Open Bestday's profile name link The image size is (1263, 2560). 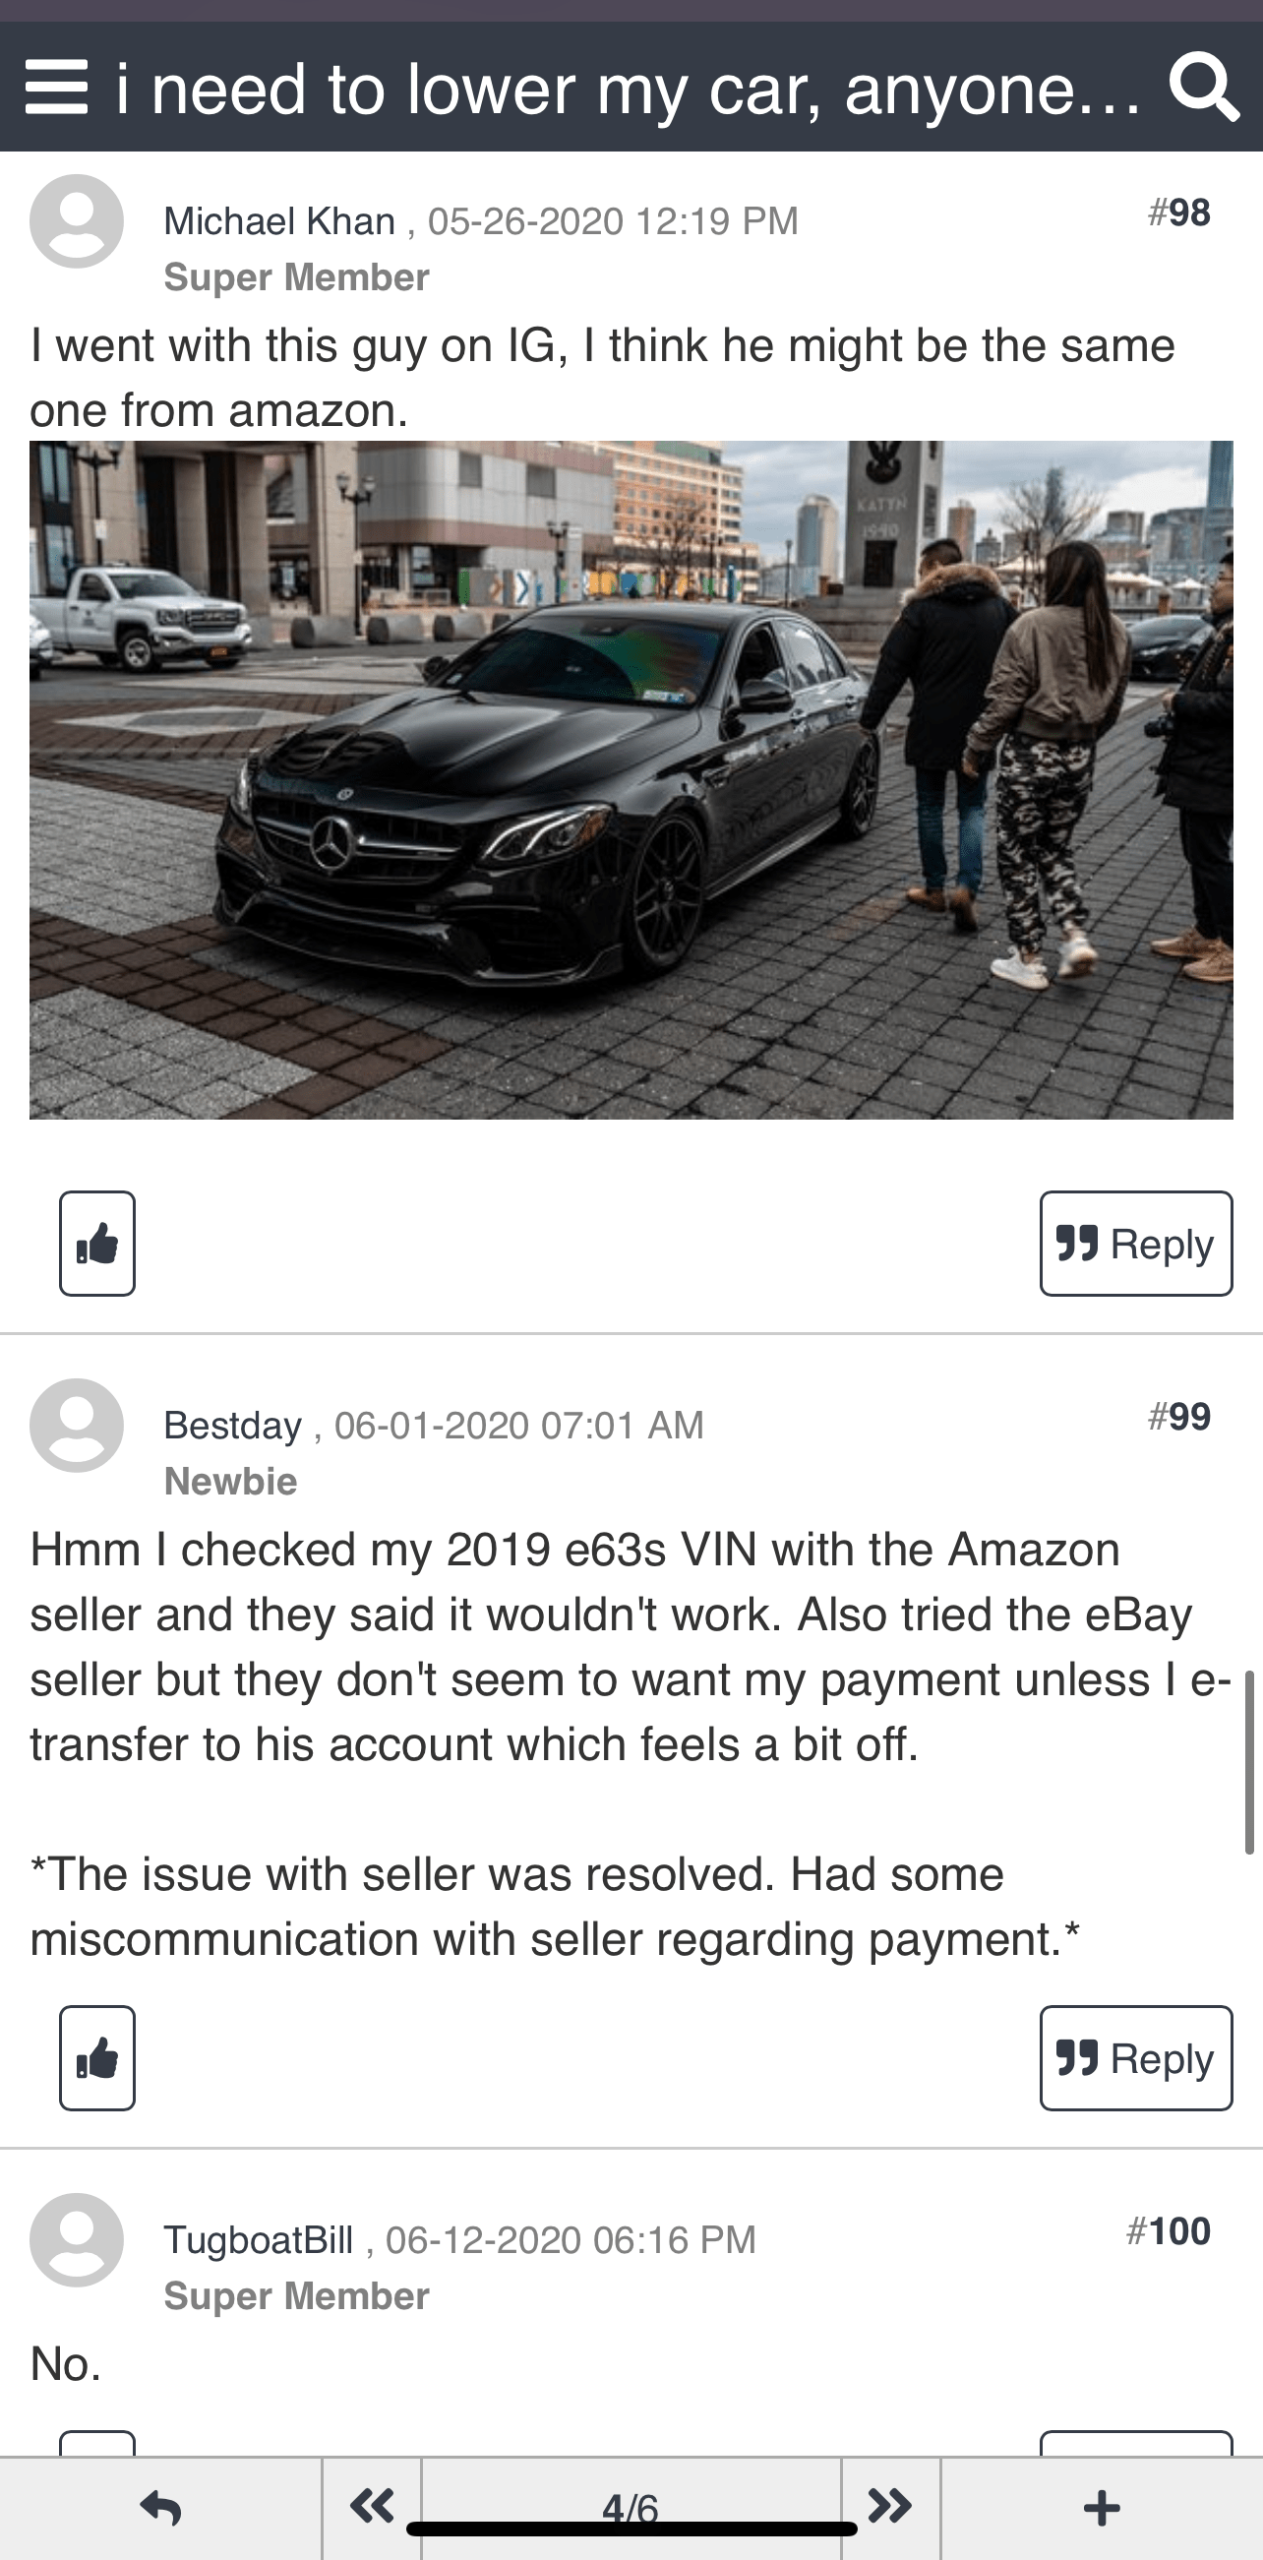(232, 1425)
